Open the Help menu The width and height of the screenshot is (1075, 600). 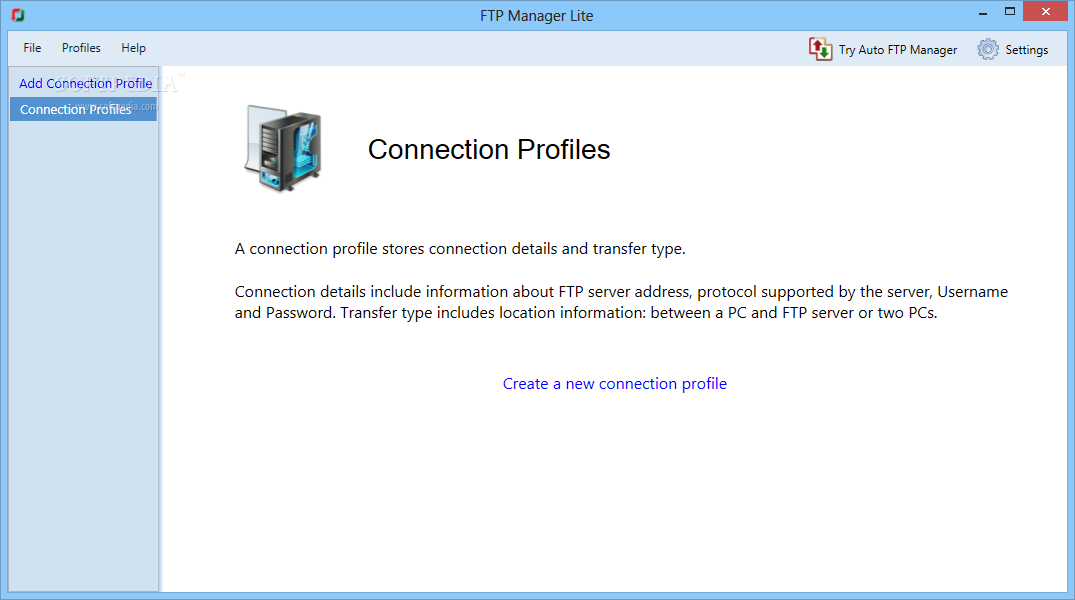pos(134,48)
